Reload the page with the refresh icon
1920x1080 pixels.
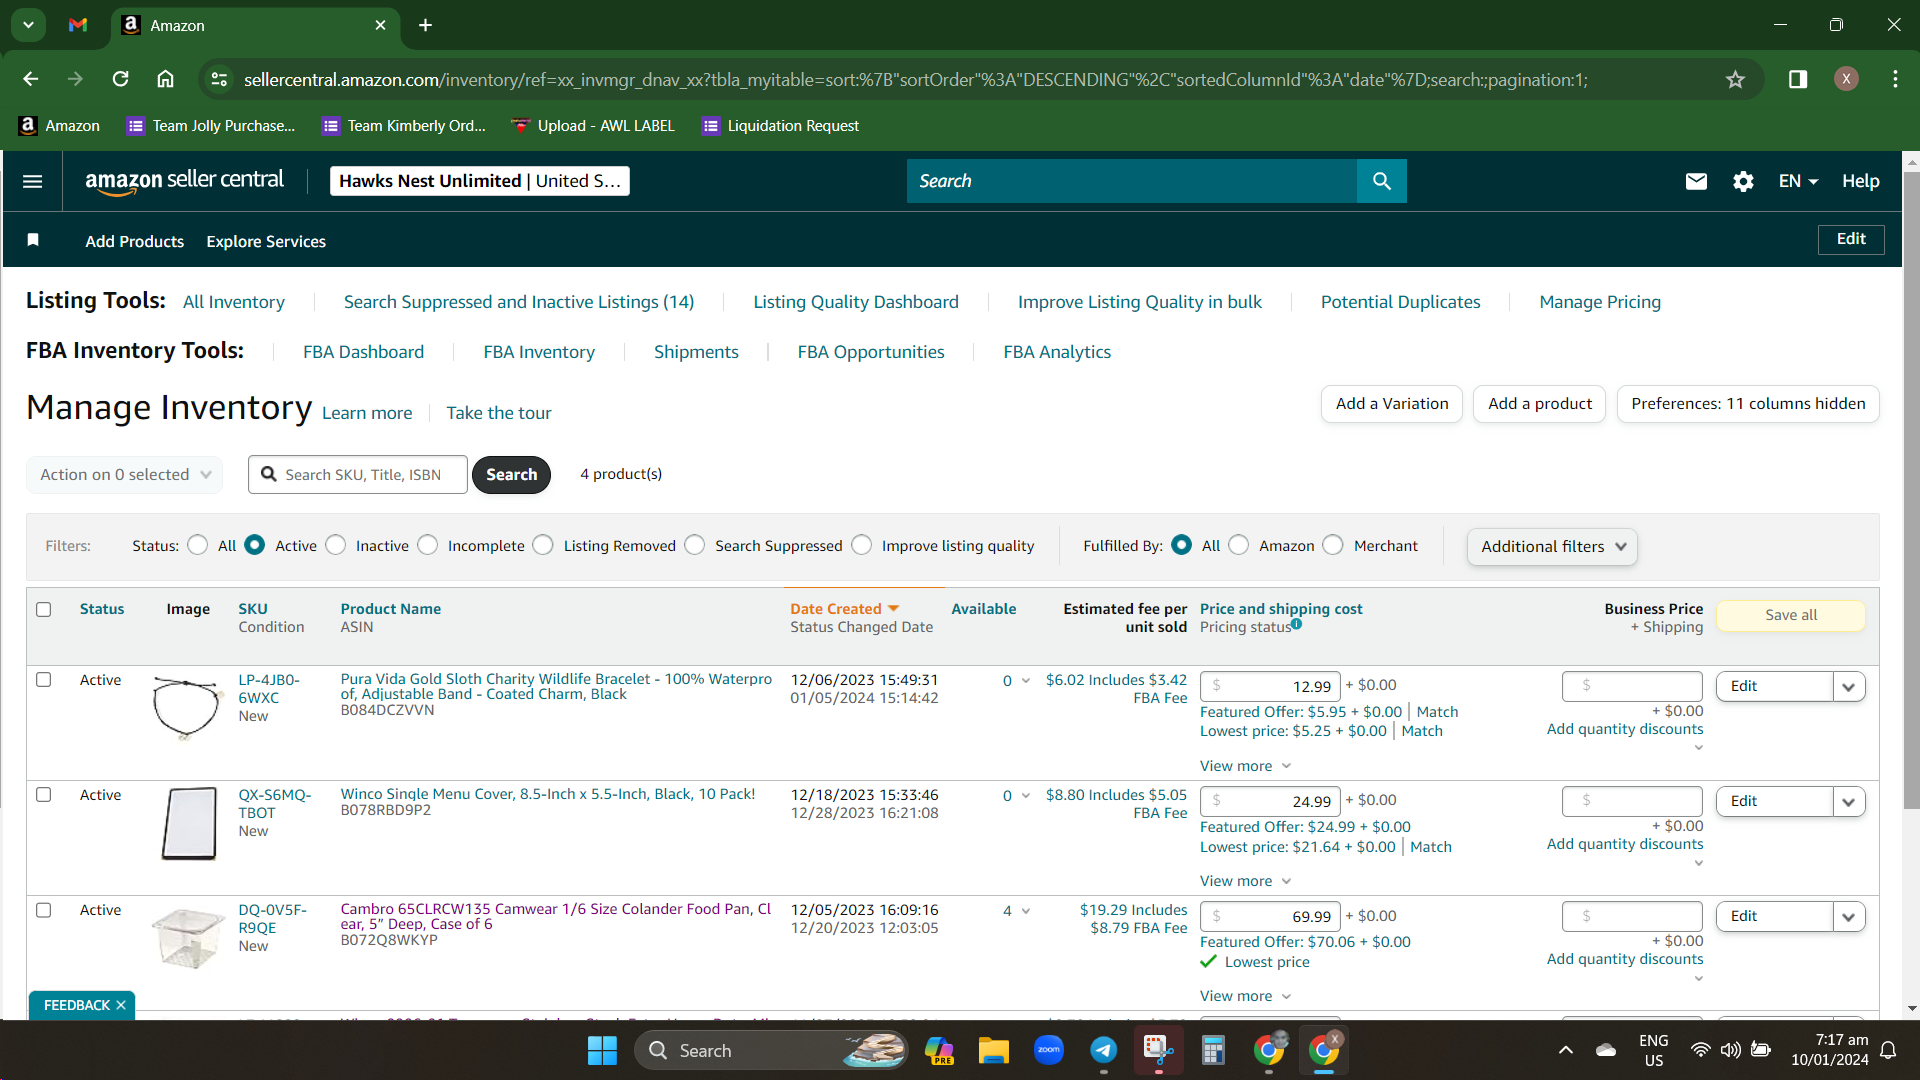[x=120, y=79]
